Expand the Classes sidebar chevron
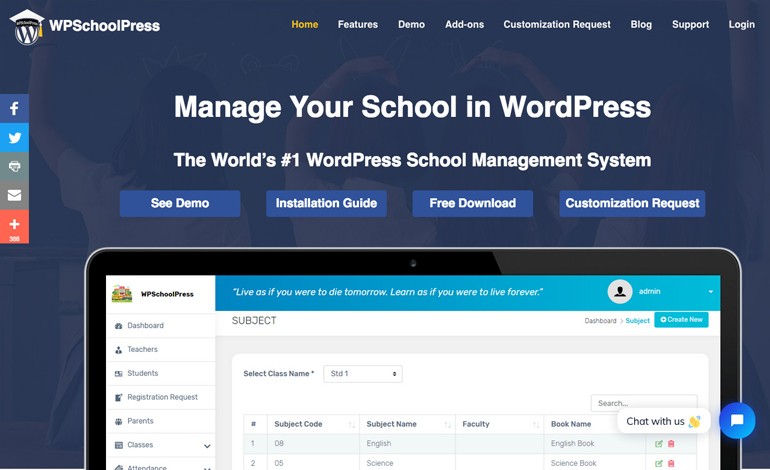770x470 pixels. [207, 446]
